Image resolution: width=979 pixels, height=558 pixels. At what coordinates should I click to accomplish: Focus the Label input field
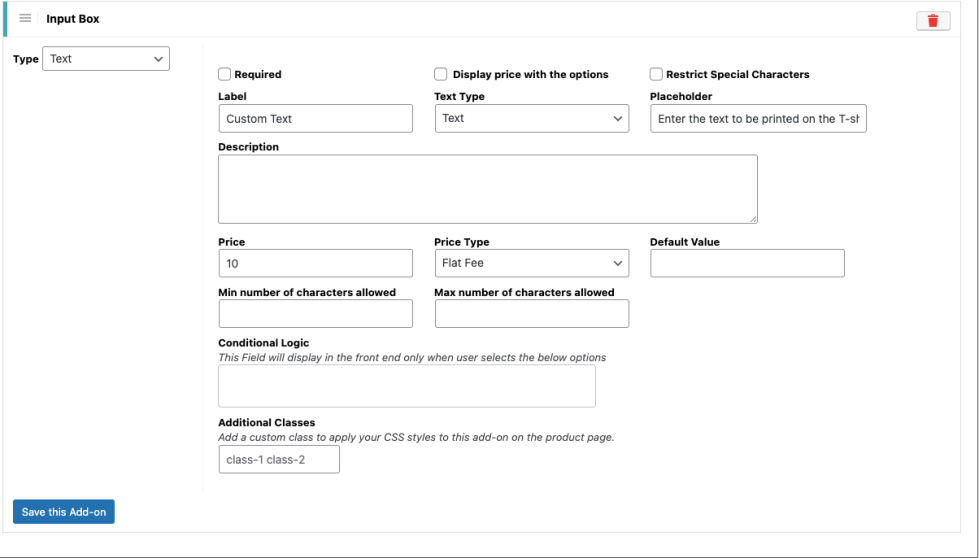(315, 118)
